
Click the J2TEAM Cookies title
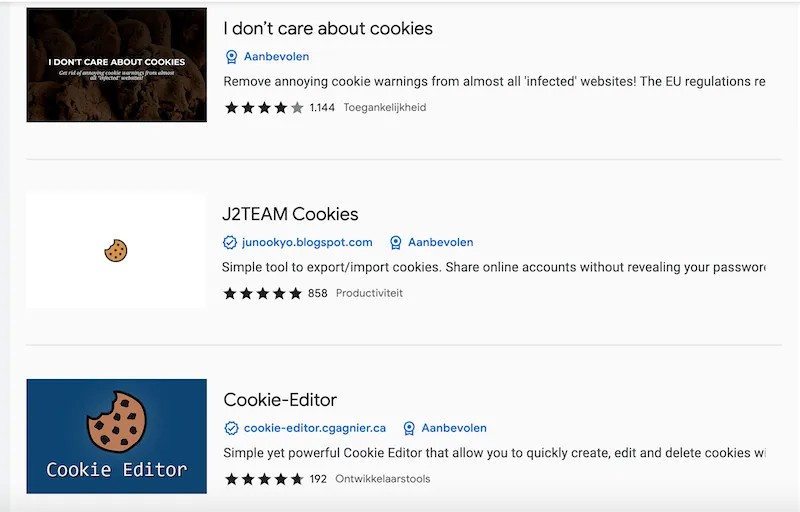(290, 214)
